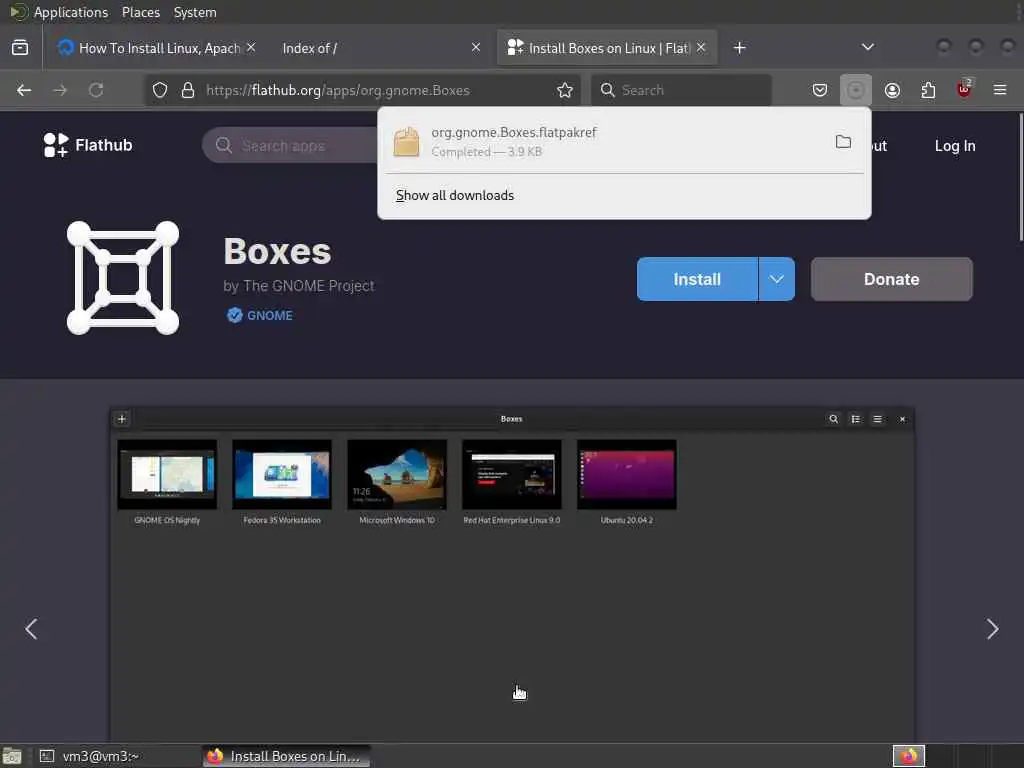This screenshot has height=768, width=1024.
Task: Open the tracking protection shield icon
Action: [x=160, y=90]
